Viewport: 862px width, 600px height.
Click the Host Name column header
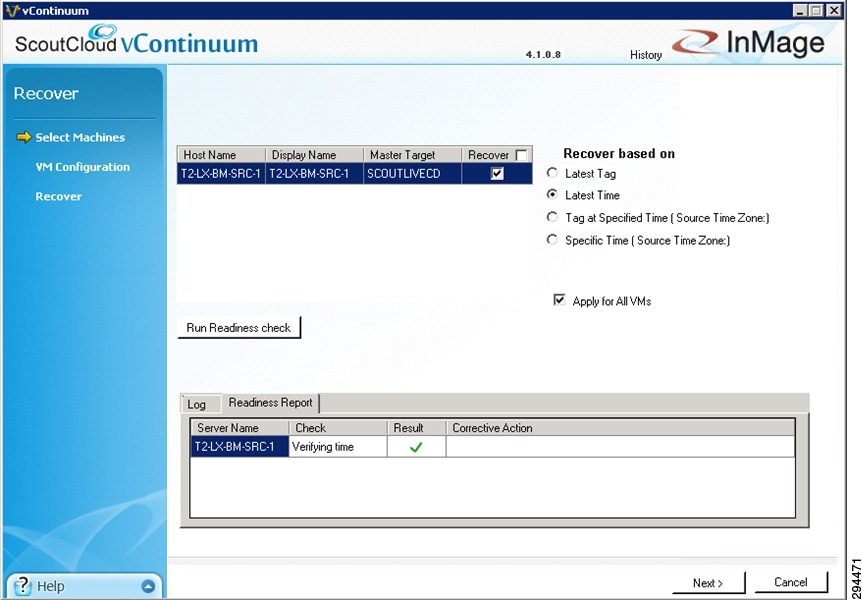[221, 155]
